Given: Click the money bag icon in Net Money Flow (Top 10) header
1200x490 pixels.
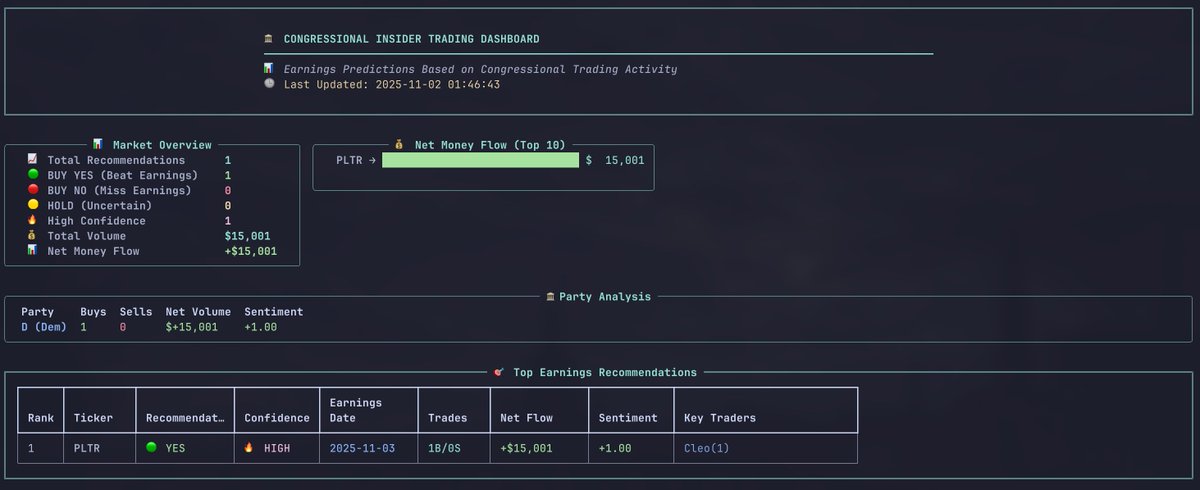Looking at the screenshot, I should [399, 145].
